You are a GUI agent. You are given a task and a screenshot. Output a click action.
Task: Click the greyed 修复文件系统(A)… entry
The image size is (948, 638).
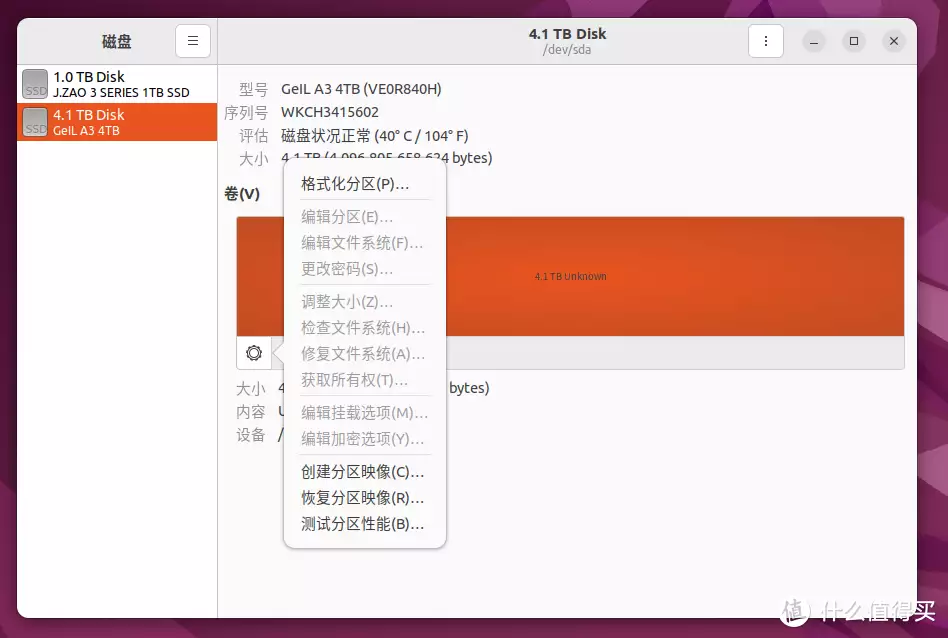click(365, 353)
